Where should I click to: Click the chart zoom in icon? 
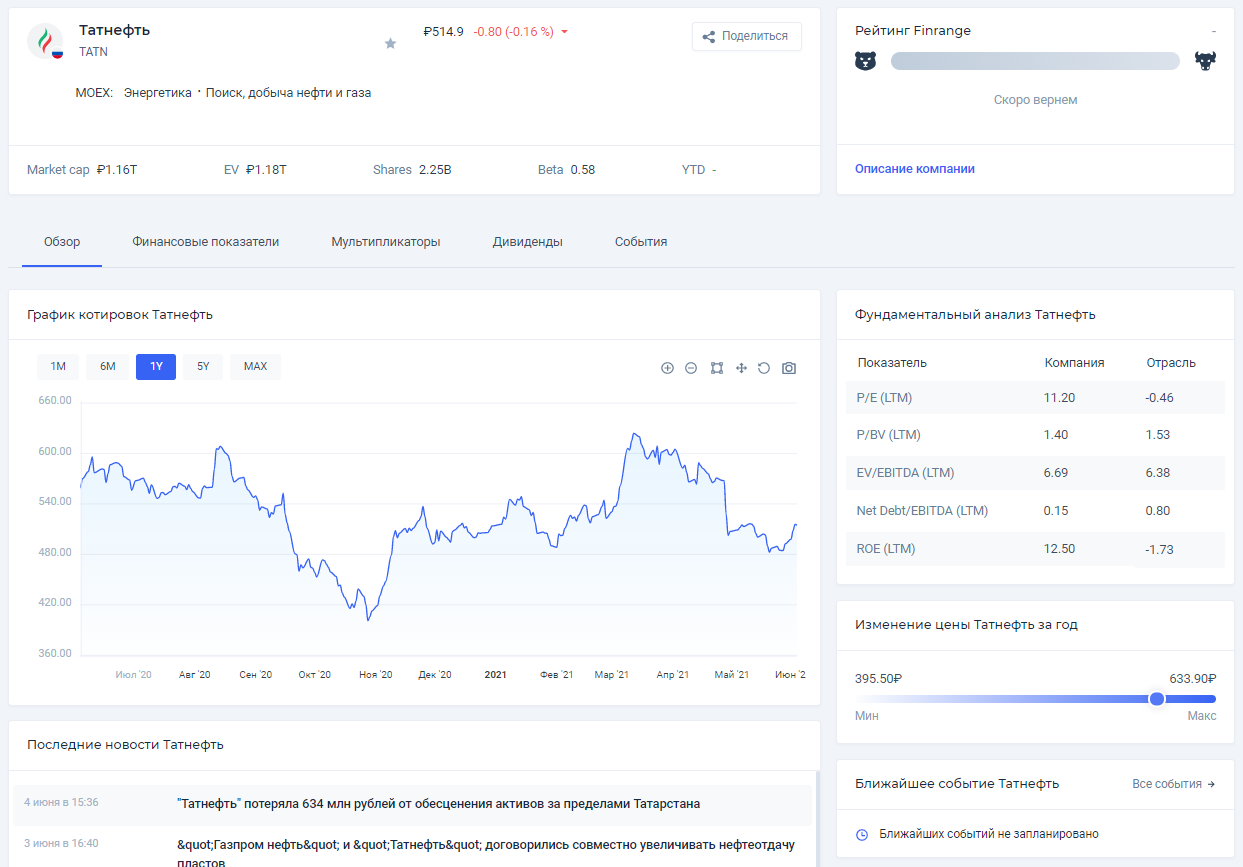pyautogui.click(x=667, y=368)
